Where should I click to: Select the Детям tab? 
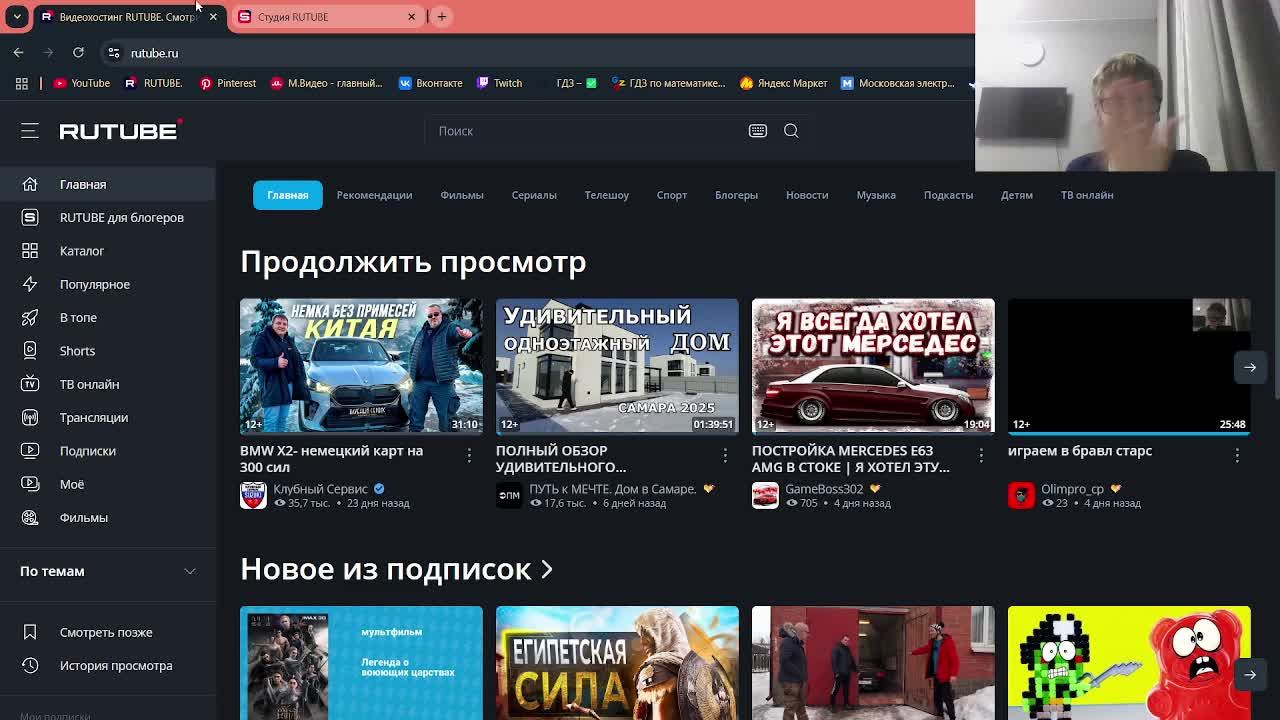point(1017,195)
